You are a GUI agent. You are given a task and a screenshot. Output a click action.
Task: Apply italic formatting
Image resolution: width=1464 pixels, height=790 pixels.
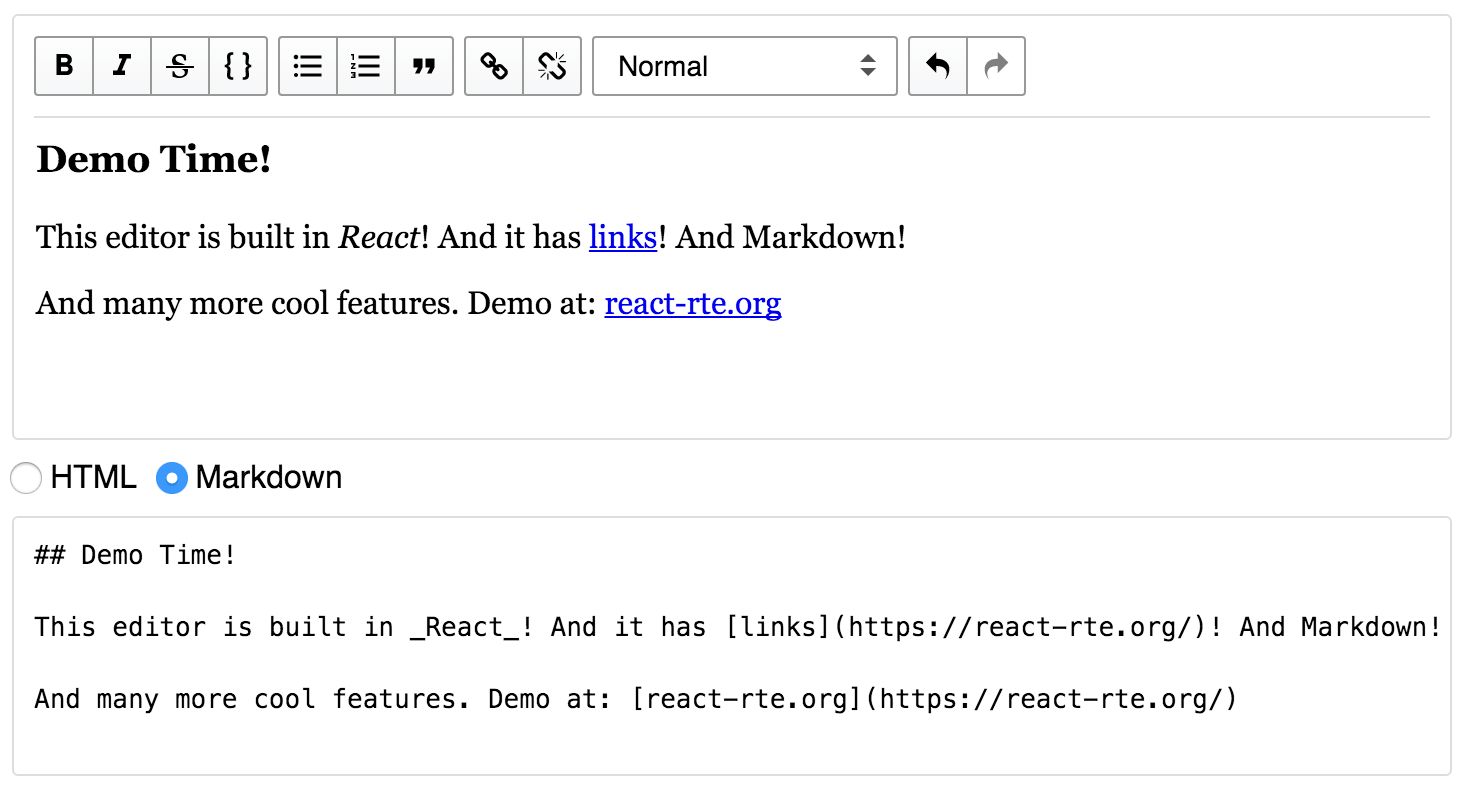click(121, 66)
